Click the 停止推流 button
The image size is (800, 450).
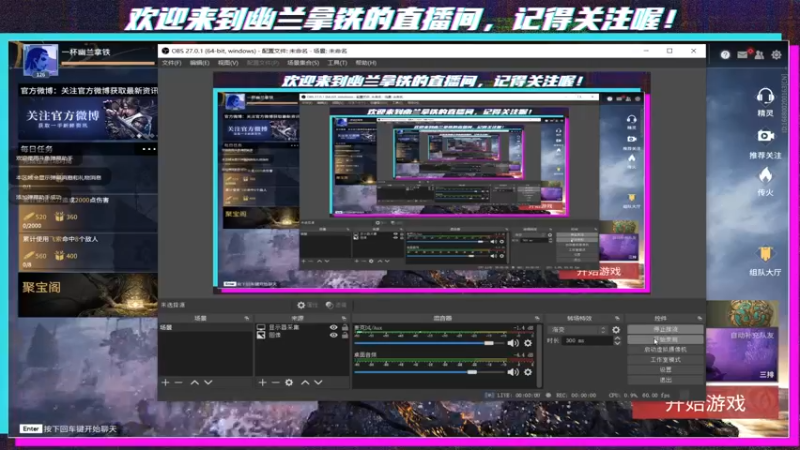point(665,330)
